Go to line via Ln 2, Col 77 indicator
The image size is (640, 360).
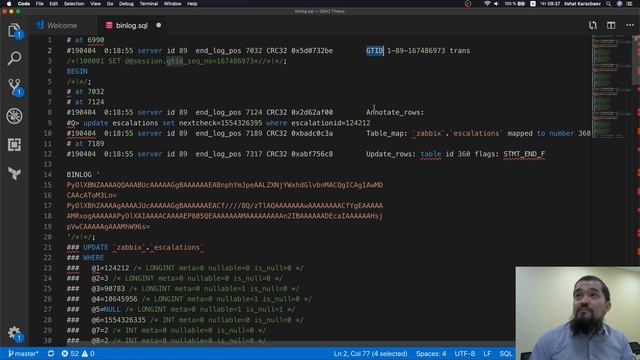[370, 353]
